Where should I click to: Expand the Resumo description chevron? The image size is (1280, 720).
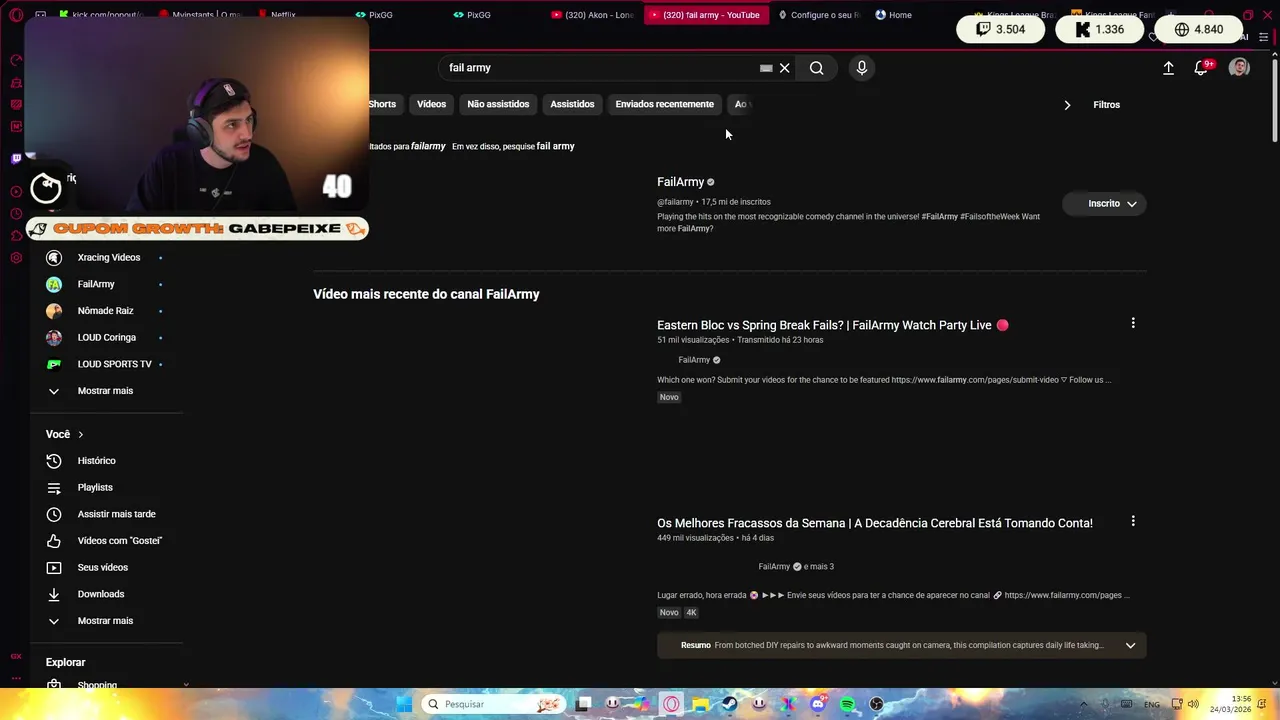tap(1130, 645)
